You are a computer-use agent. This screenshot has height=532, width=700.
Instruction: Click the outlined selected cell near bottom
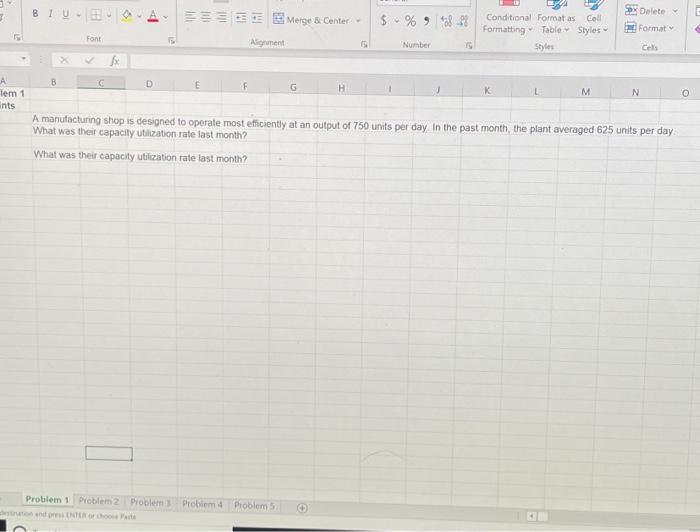[109, 453]
